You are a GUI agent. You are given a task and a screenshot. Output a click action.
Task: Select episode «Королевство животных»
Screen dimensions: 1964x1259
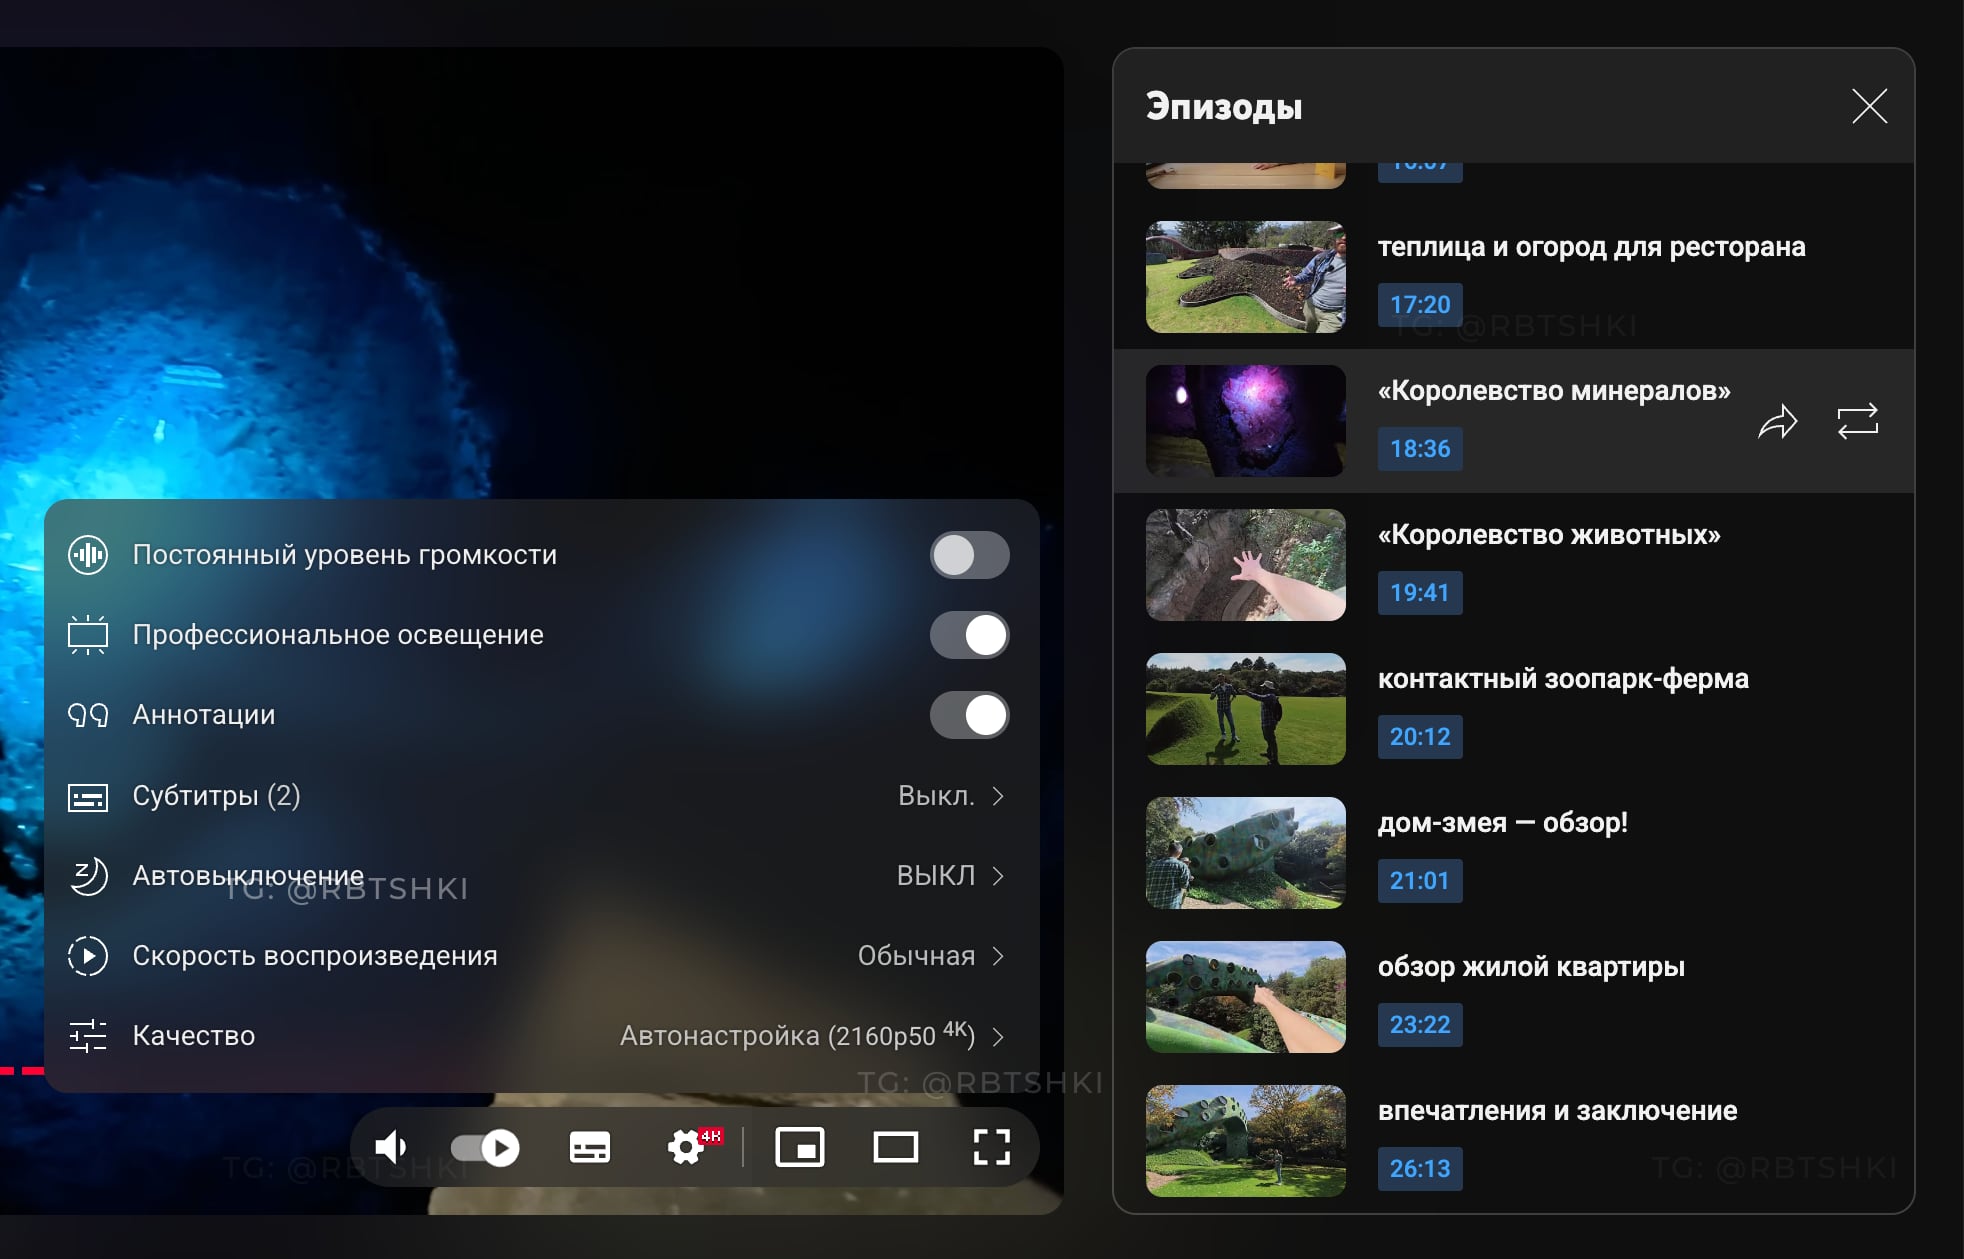click(x=1548, y=535)
